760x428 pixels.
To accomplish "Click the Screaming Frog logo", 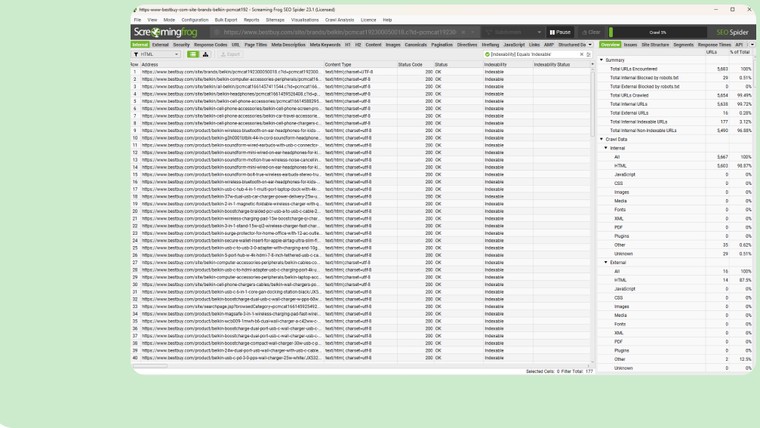I will (x=165, y=32).
